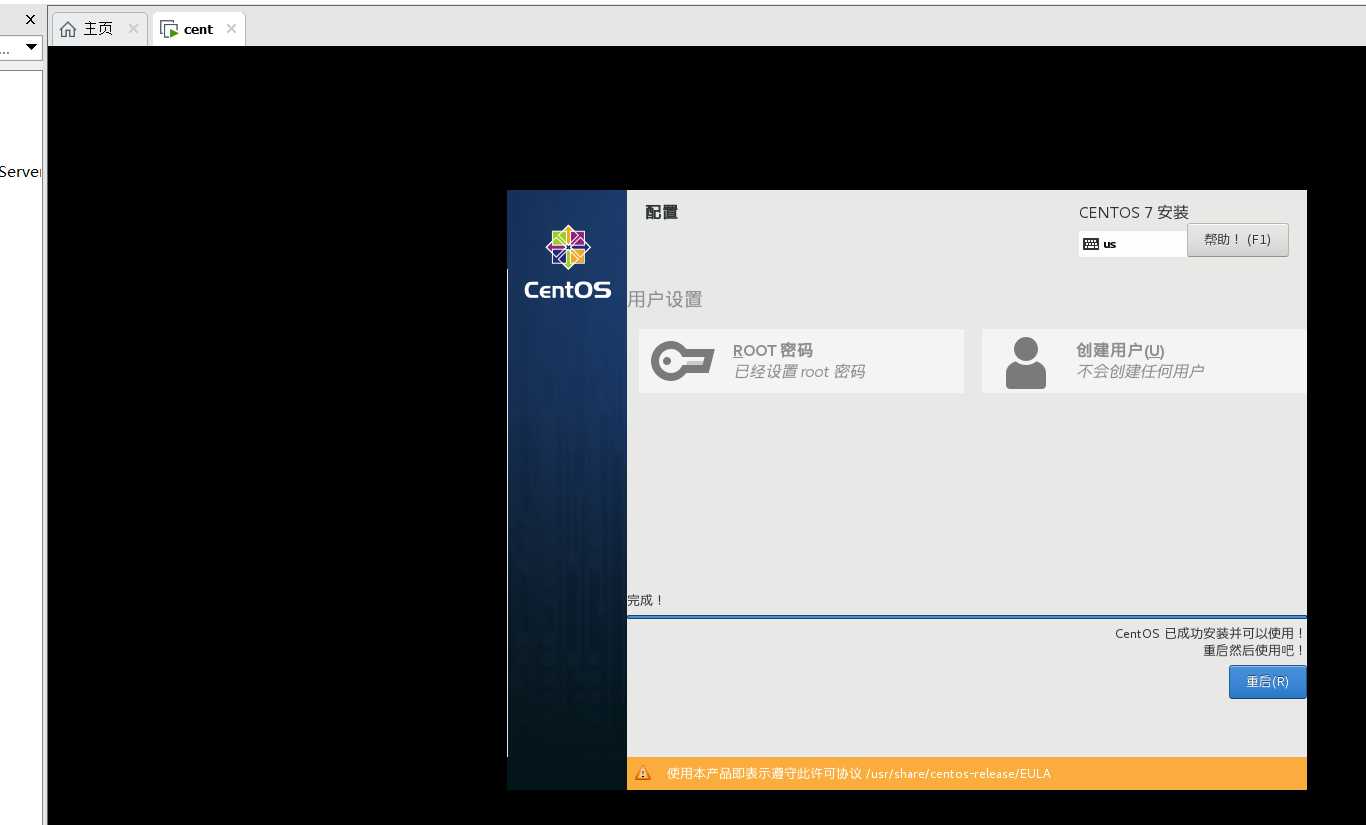The width and height of the screenshot is (1366, 825).
Task: Select the us keyboard layout indicator
Action: 1132,244
